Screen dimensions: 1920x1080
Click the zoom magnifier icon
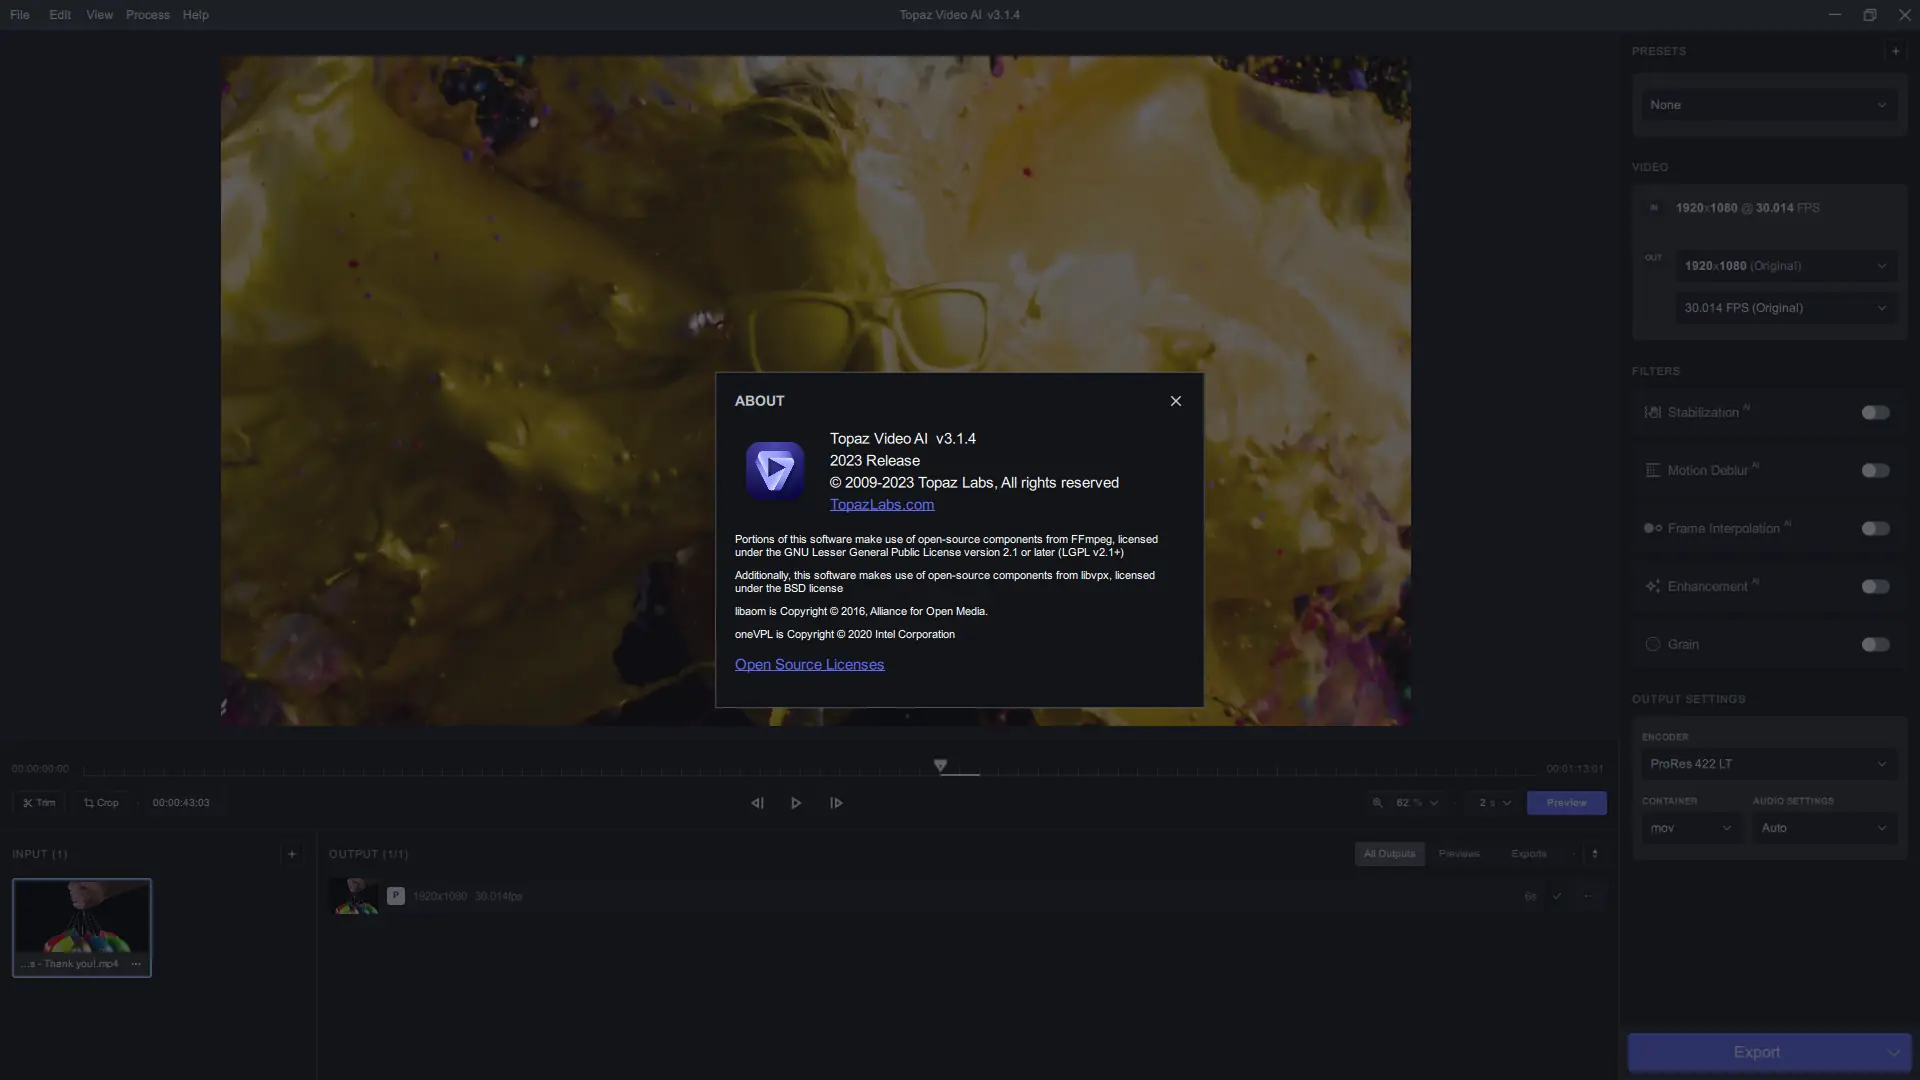click(x=1377, y=803)
